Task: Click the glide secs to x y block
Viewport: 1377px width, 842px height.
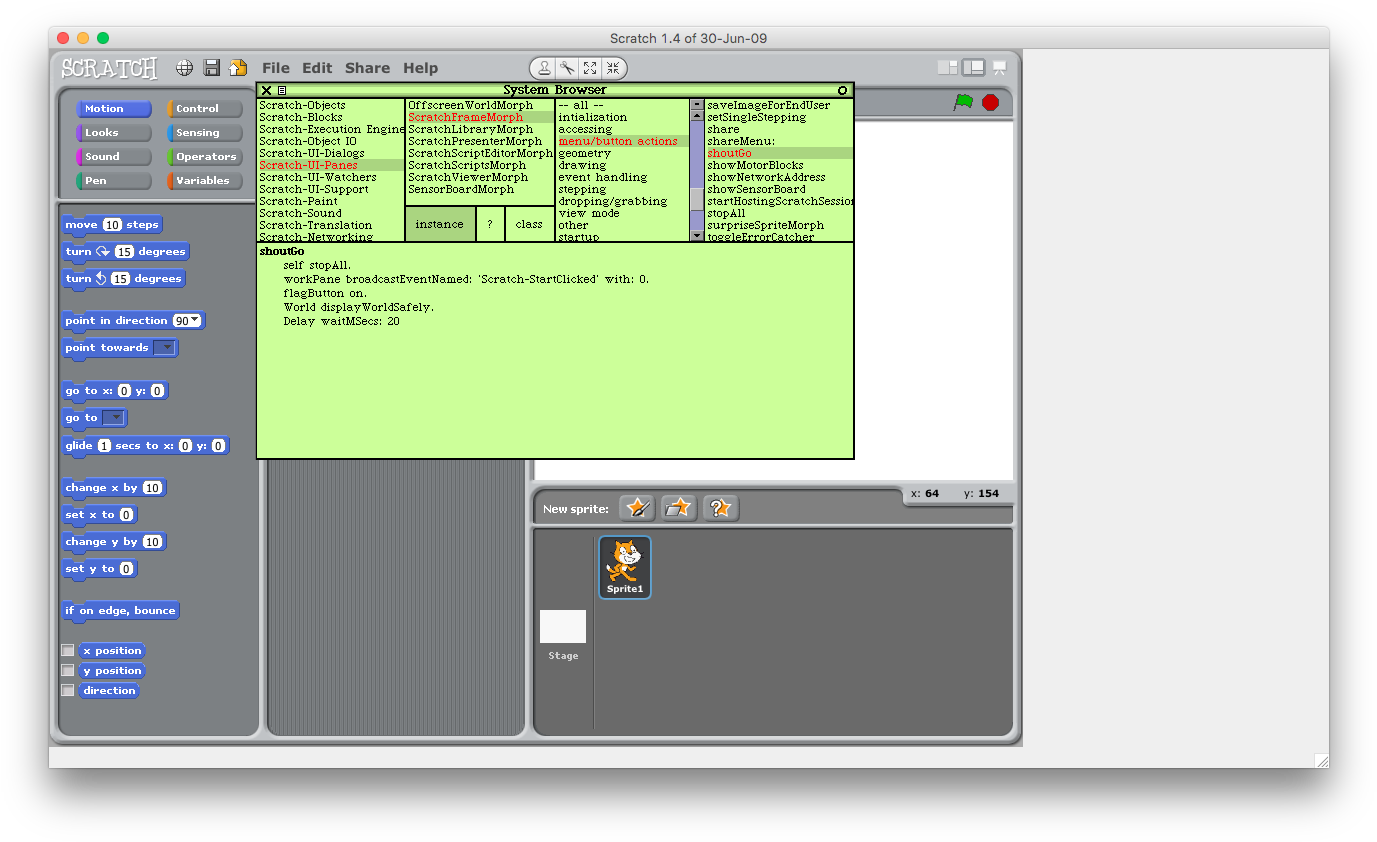Action: 145,446
